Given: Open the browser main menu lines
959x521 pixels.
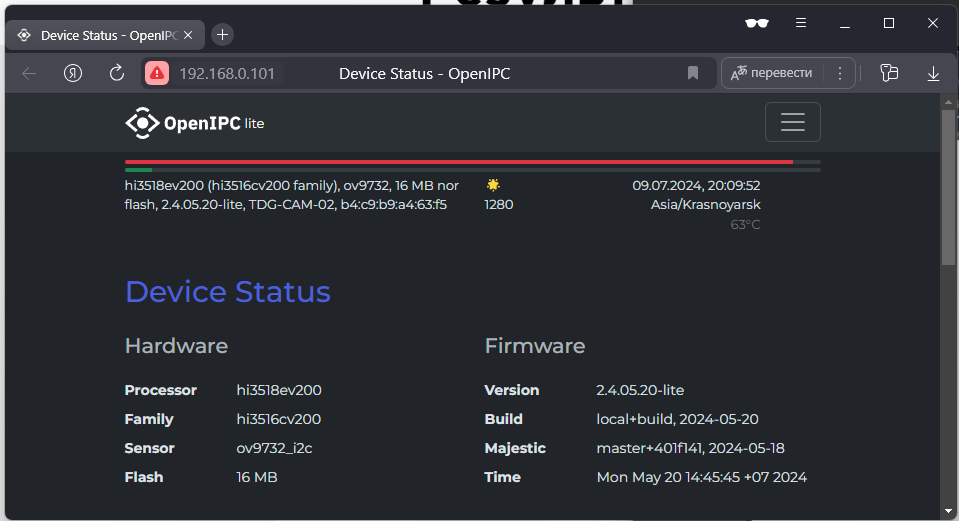Looking at the screenshot, I should click(801, 23).
